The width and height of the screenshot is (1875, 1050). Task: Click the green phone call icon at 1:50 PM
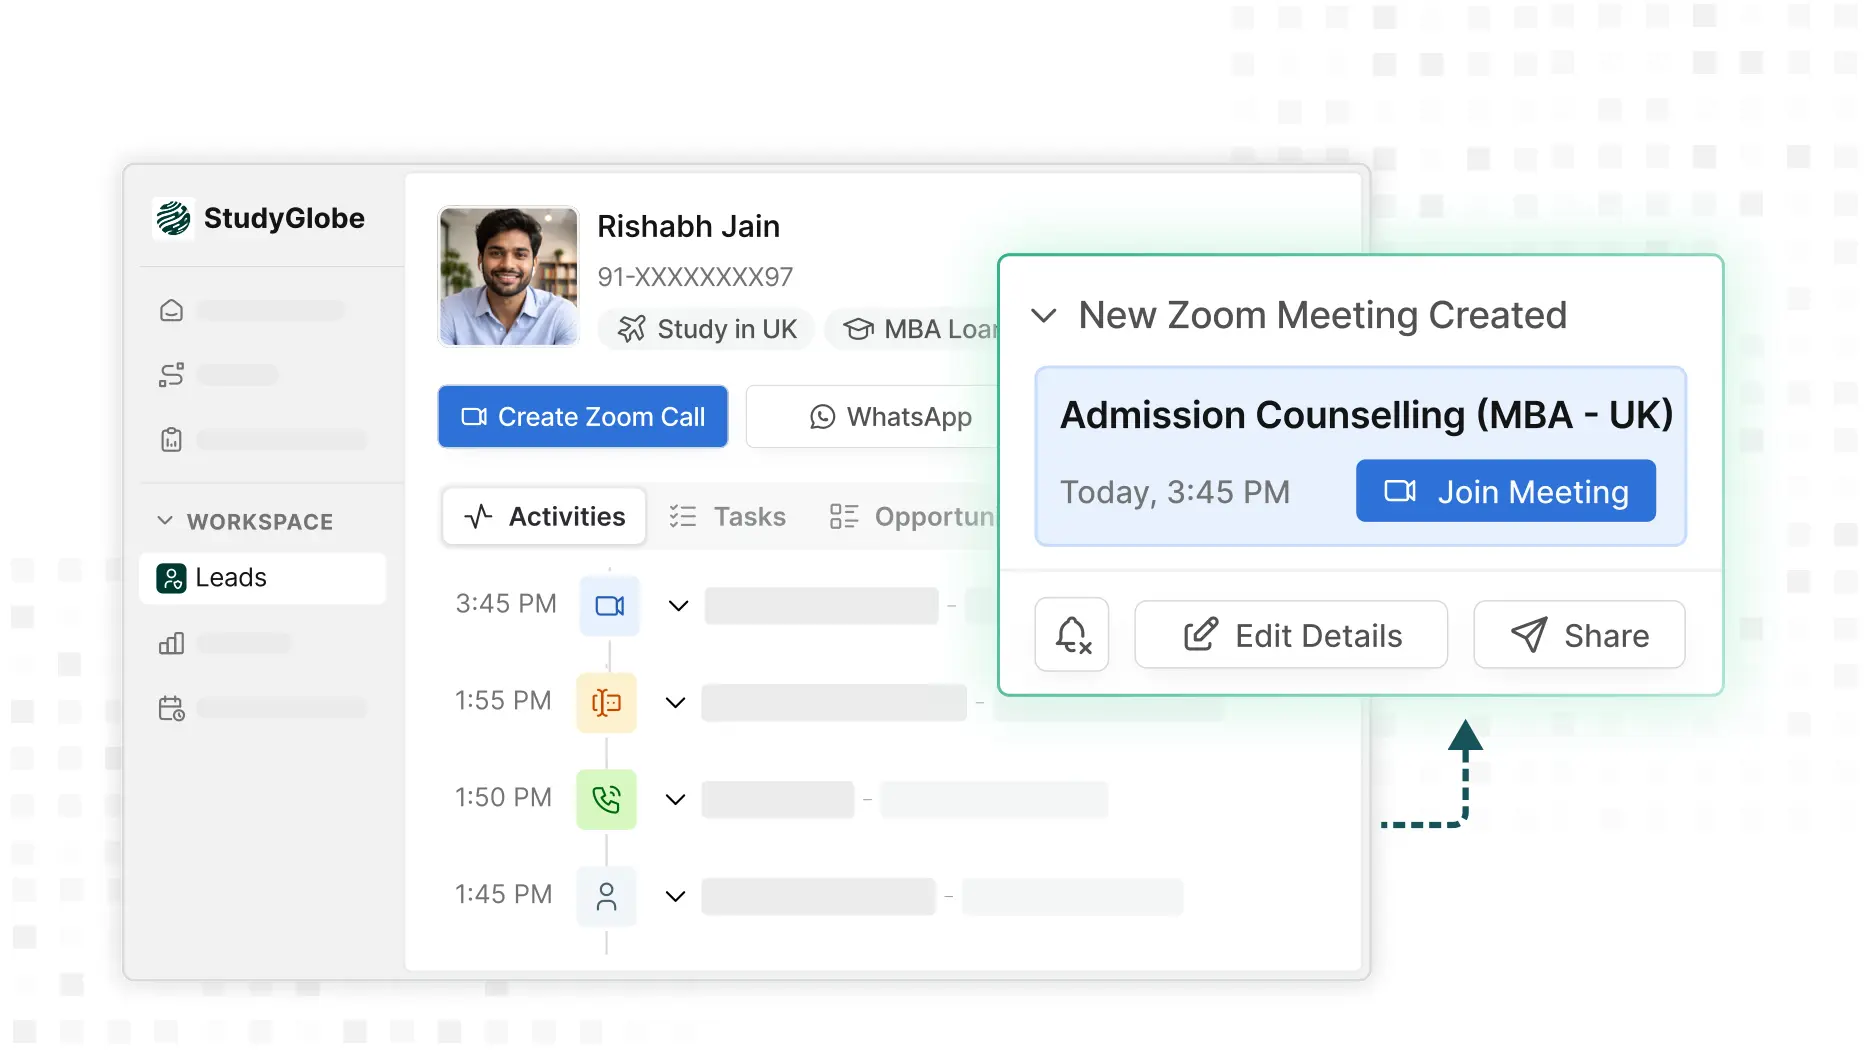click(606, 799)
